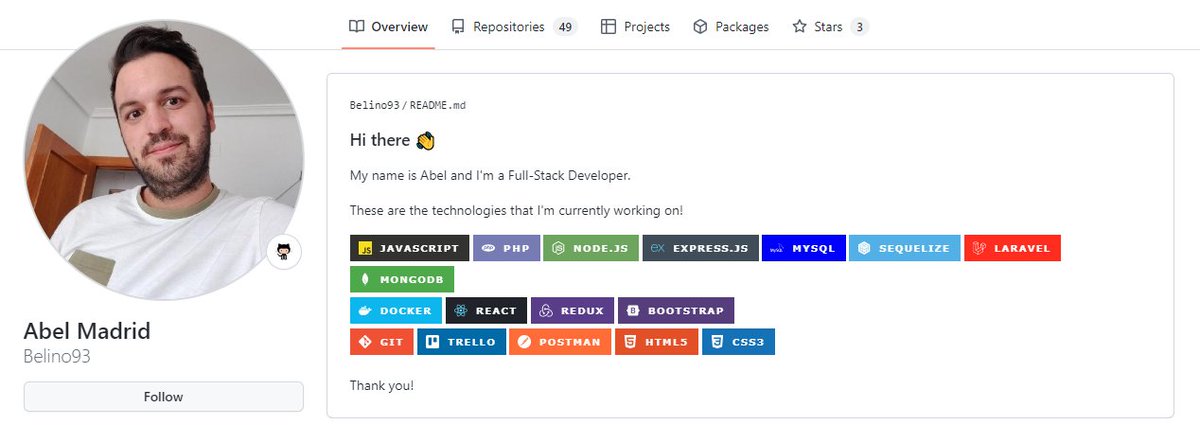Click the 'Hi there' heading
The height and width of the screenshot is (425, 1200).
380,140
